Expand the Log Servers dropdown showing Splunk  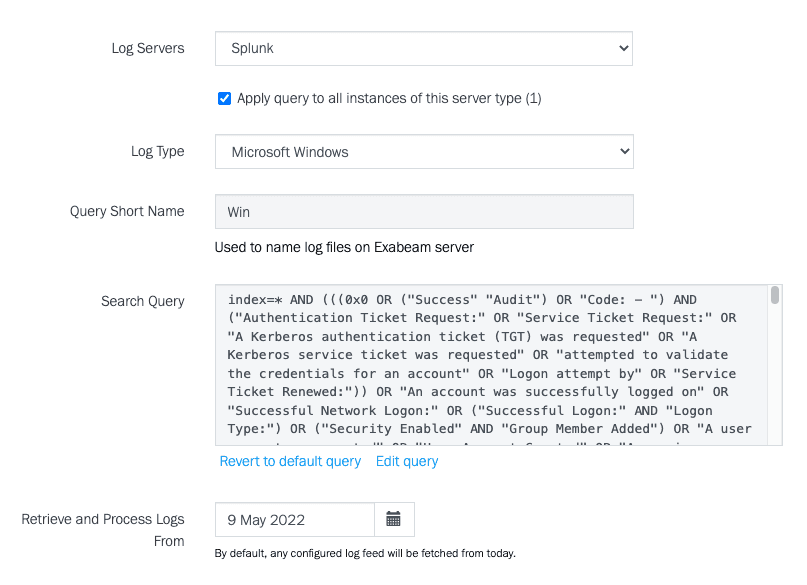tap(423, 48)
